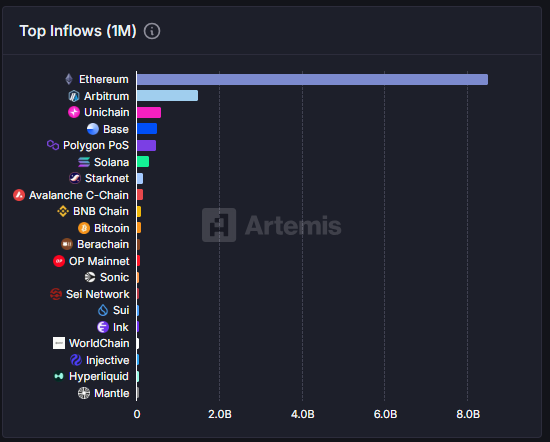The image size is (550, 442).
Task: Click the pale blue Starknet bar
Action: point(140,178)
